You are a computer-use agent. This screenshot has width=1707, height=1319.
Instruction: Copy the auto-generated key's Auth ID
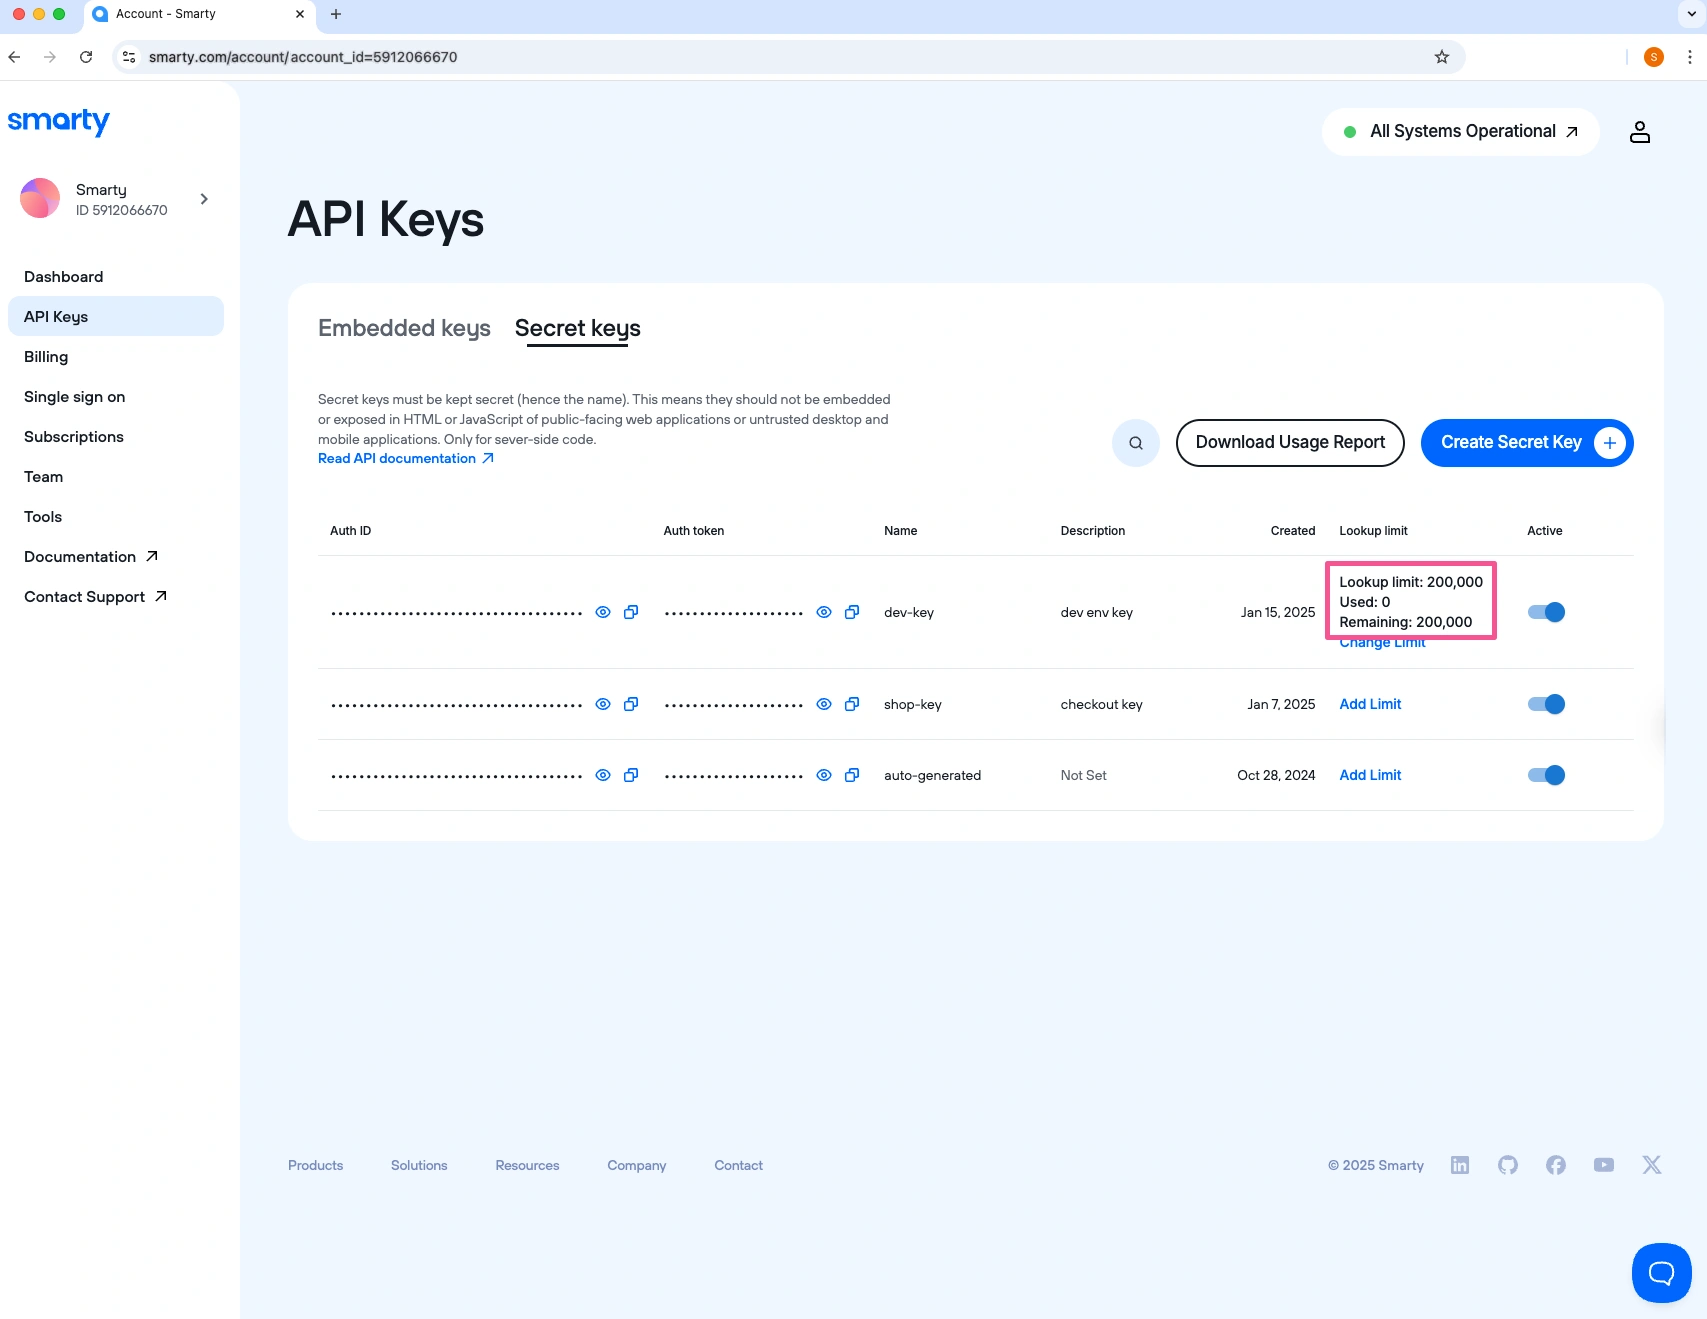tap(630, 775)
